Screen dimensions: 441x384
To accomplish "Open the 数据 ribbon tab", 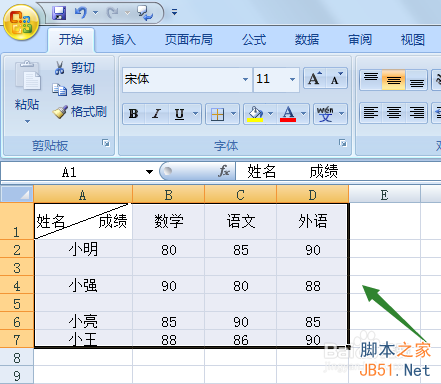I will [x=307, y=40].
